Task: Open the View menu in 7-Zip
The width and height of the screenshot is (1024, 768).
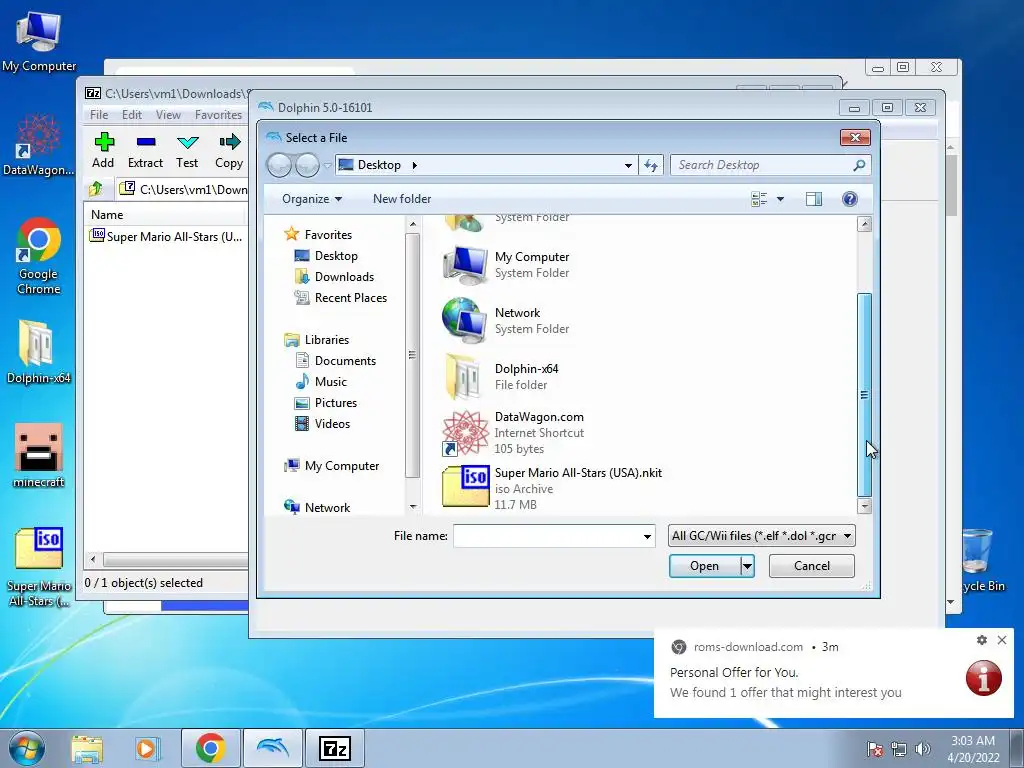Action: pos(168,115)
